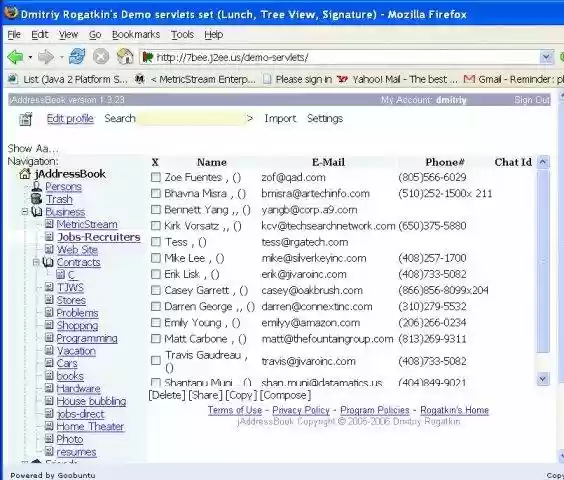Image resolution: width=564 pixels, height=480 pixels.
Task: Click the Gmail bookmark icon
Action: (469, 79)
